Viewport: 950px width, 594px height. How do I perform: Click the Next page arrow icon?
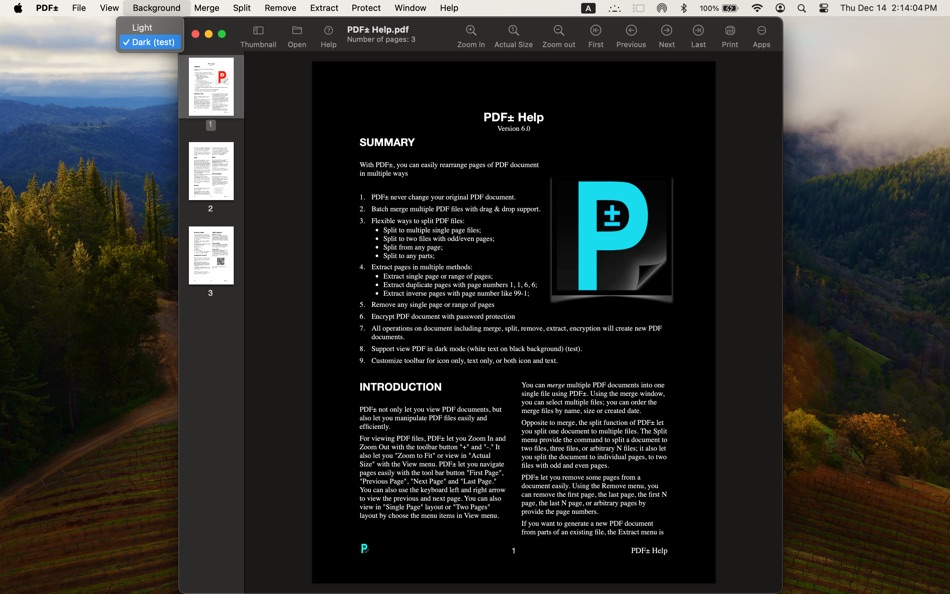tap(666, 30)
